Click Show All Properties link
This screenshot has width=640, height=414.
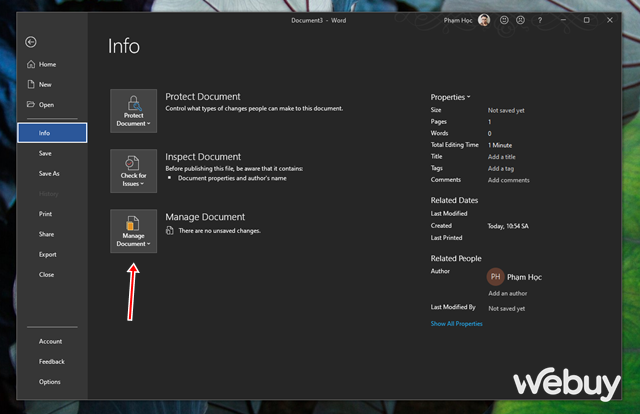click(x=456, y=324)
